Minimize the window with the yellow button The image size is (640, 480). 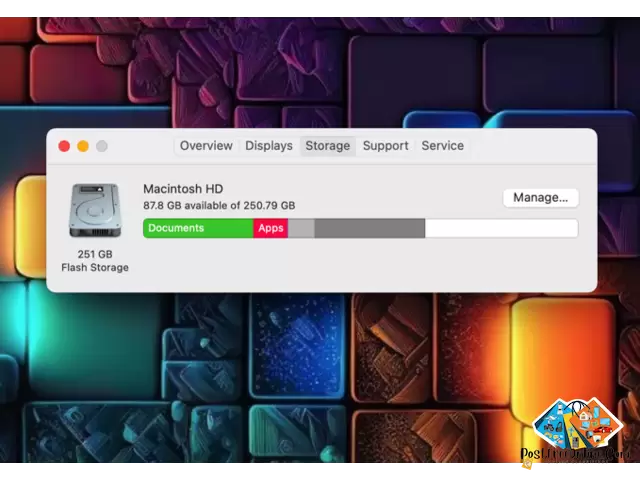click(x=83, y=146)
